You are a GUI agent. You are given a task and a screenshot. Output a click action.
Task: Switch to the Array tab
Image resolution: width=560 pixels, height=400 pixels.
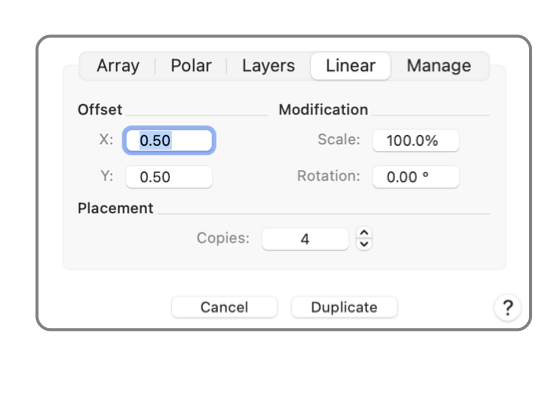(118, 66)
